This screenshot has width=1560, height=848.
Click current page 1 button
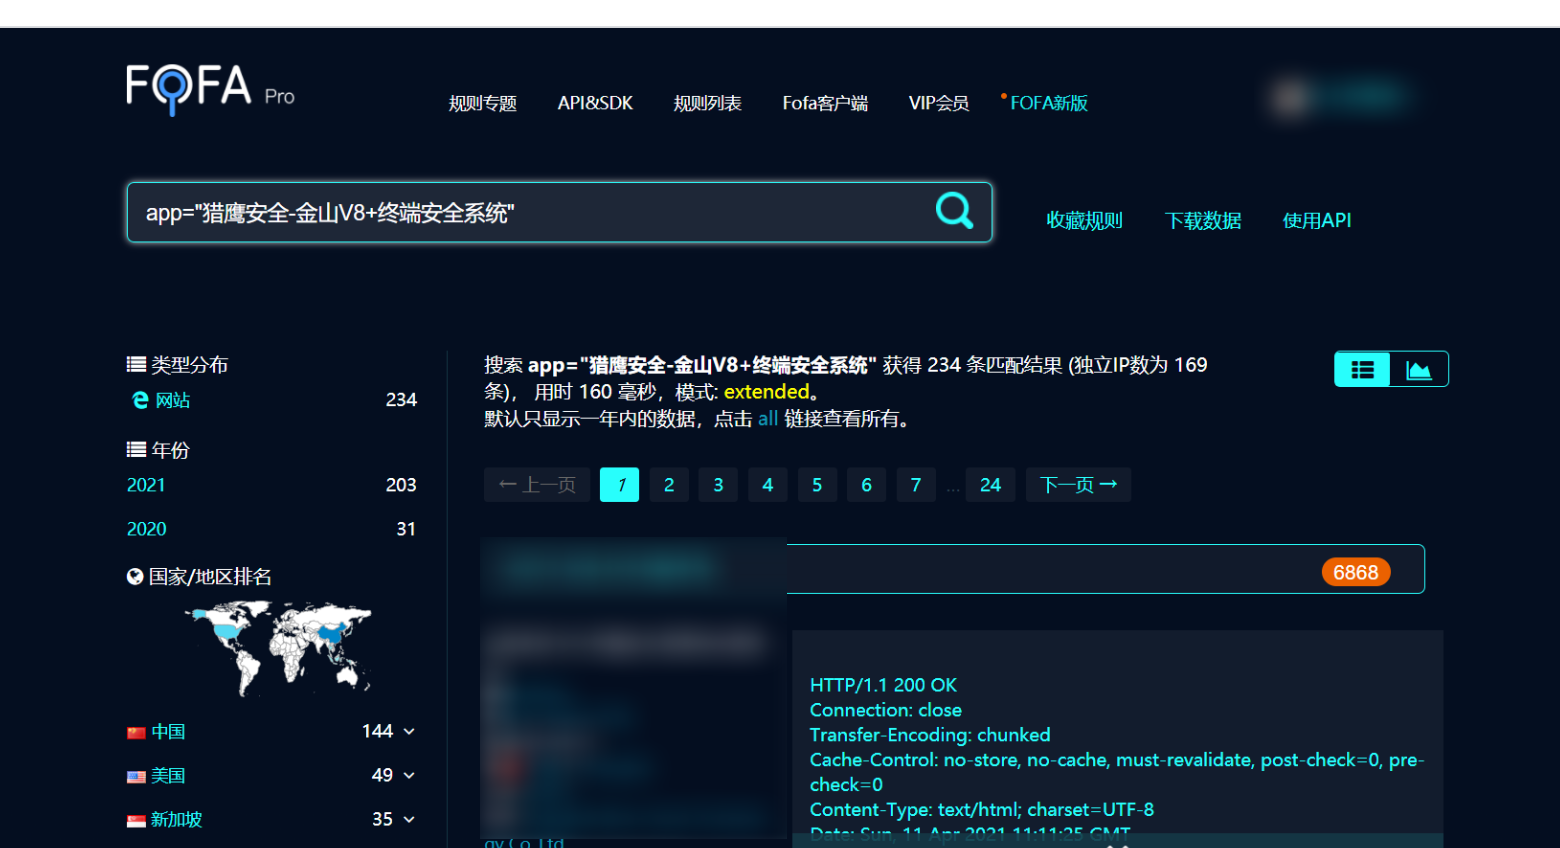[620, 485]
